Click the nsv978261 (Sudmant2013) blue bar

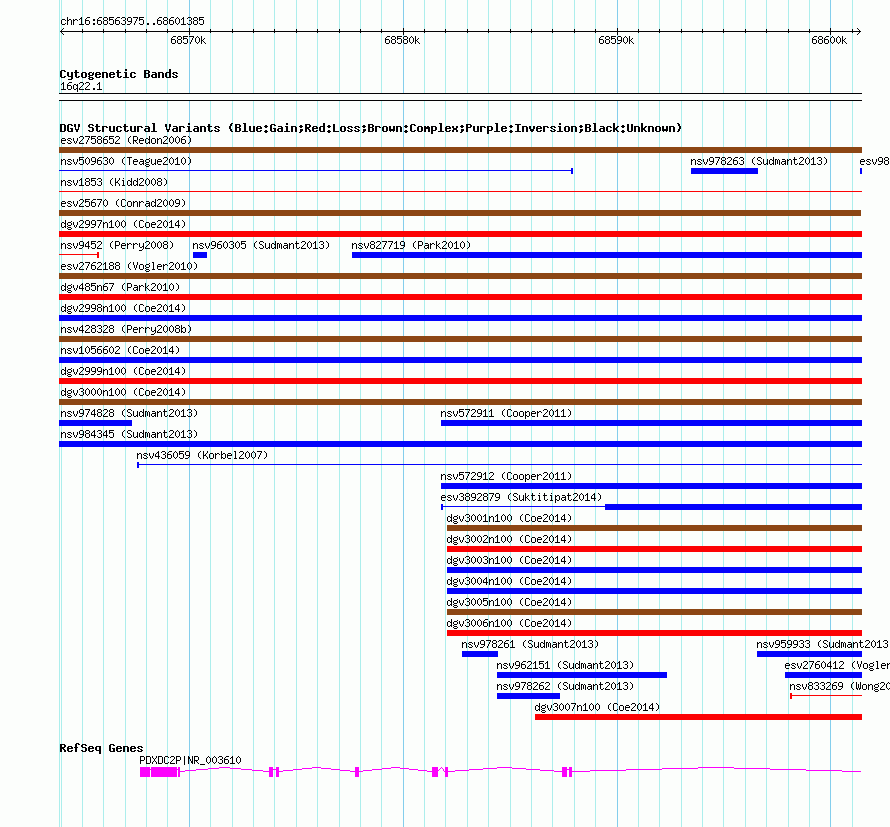(480, 654)
